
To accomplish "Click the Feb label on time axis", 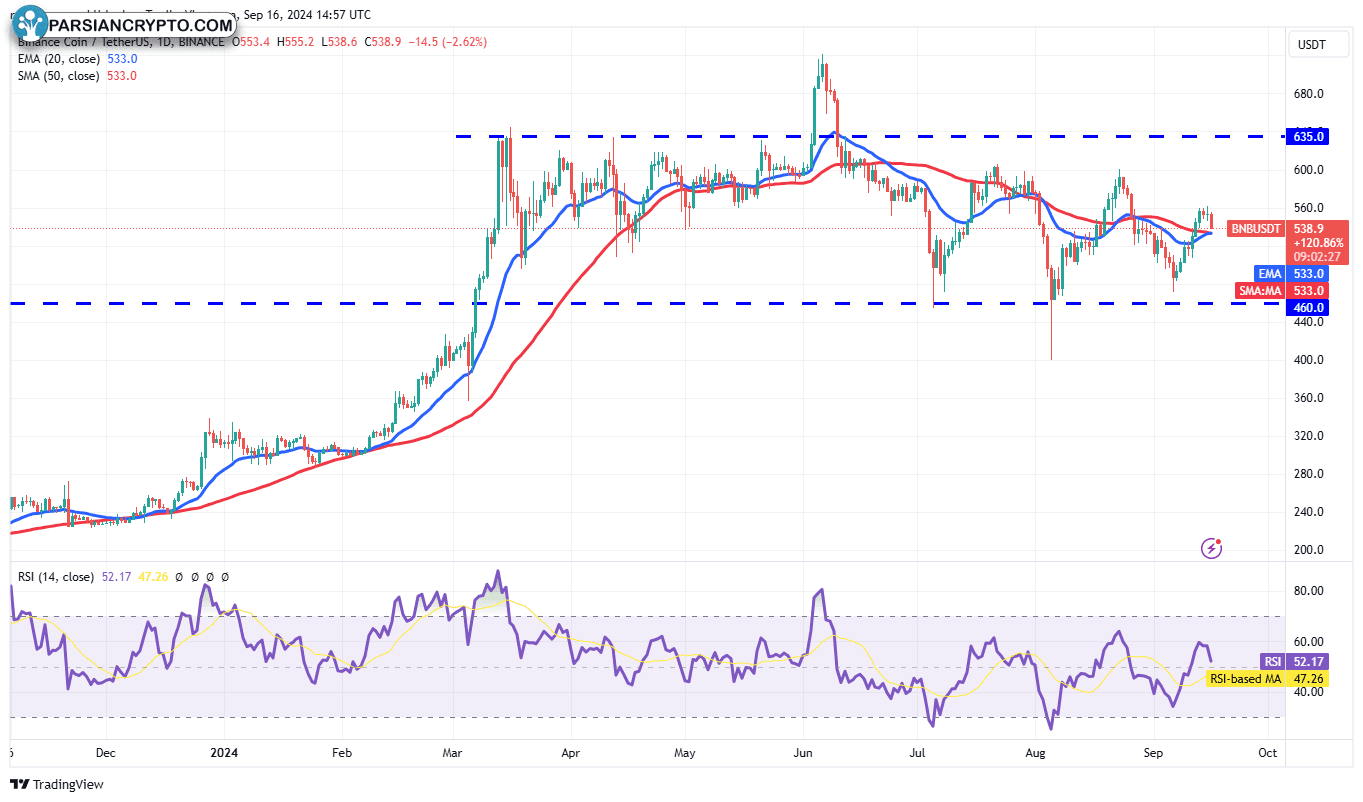I will (341, 752).
